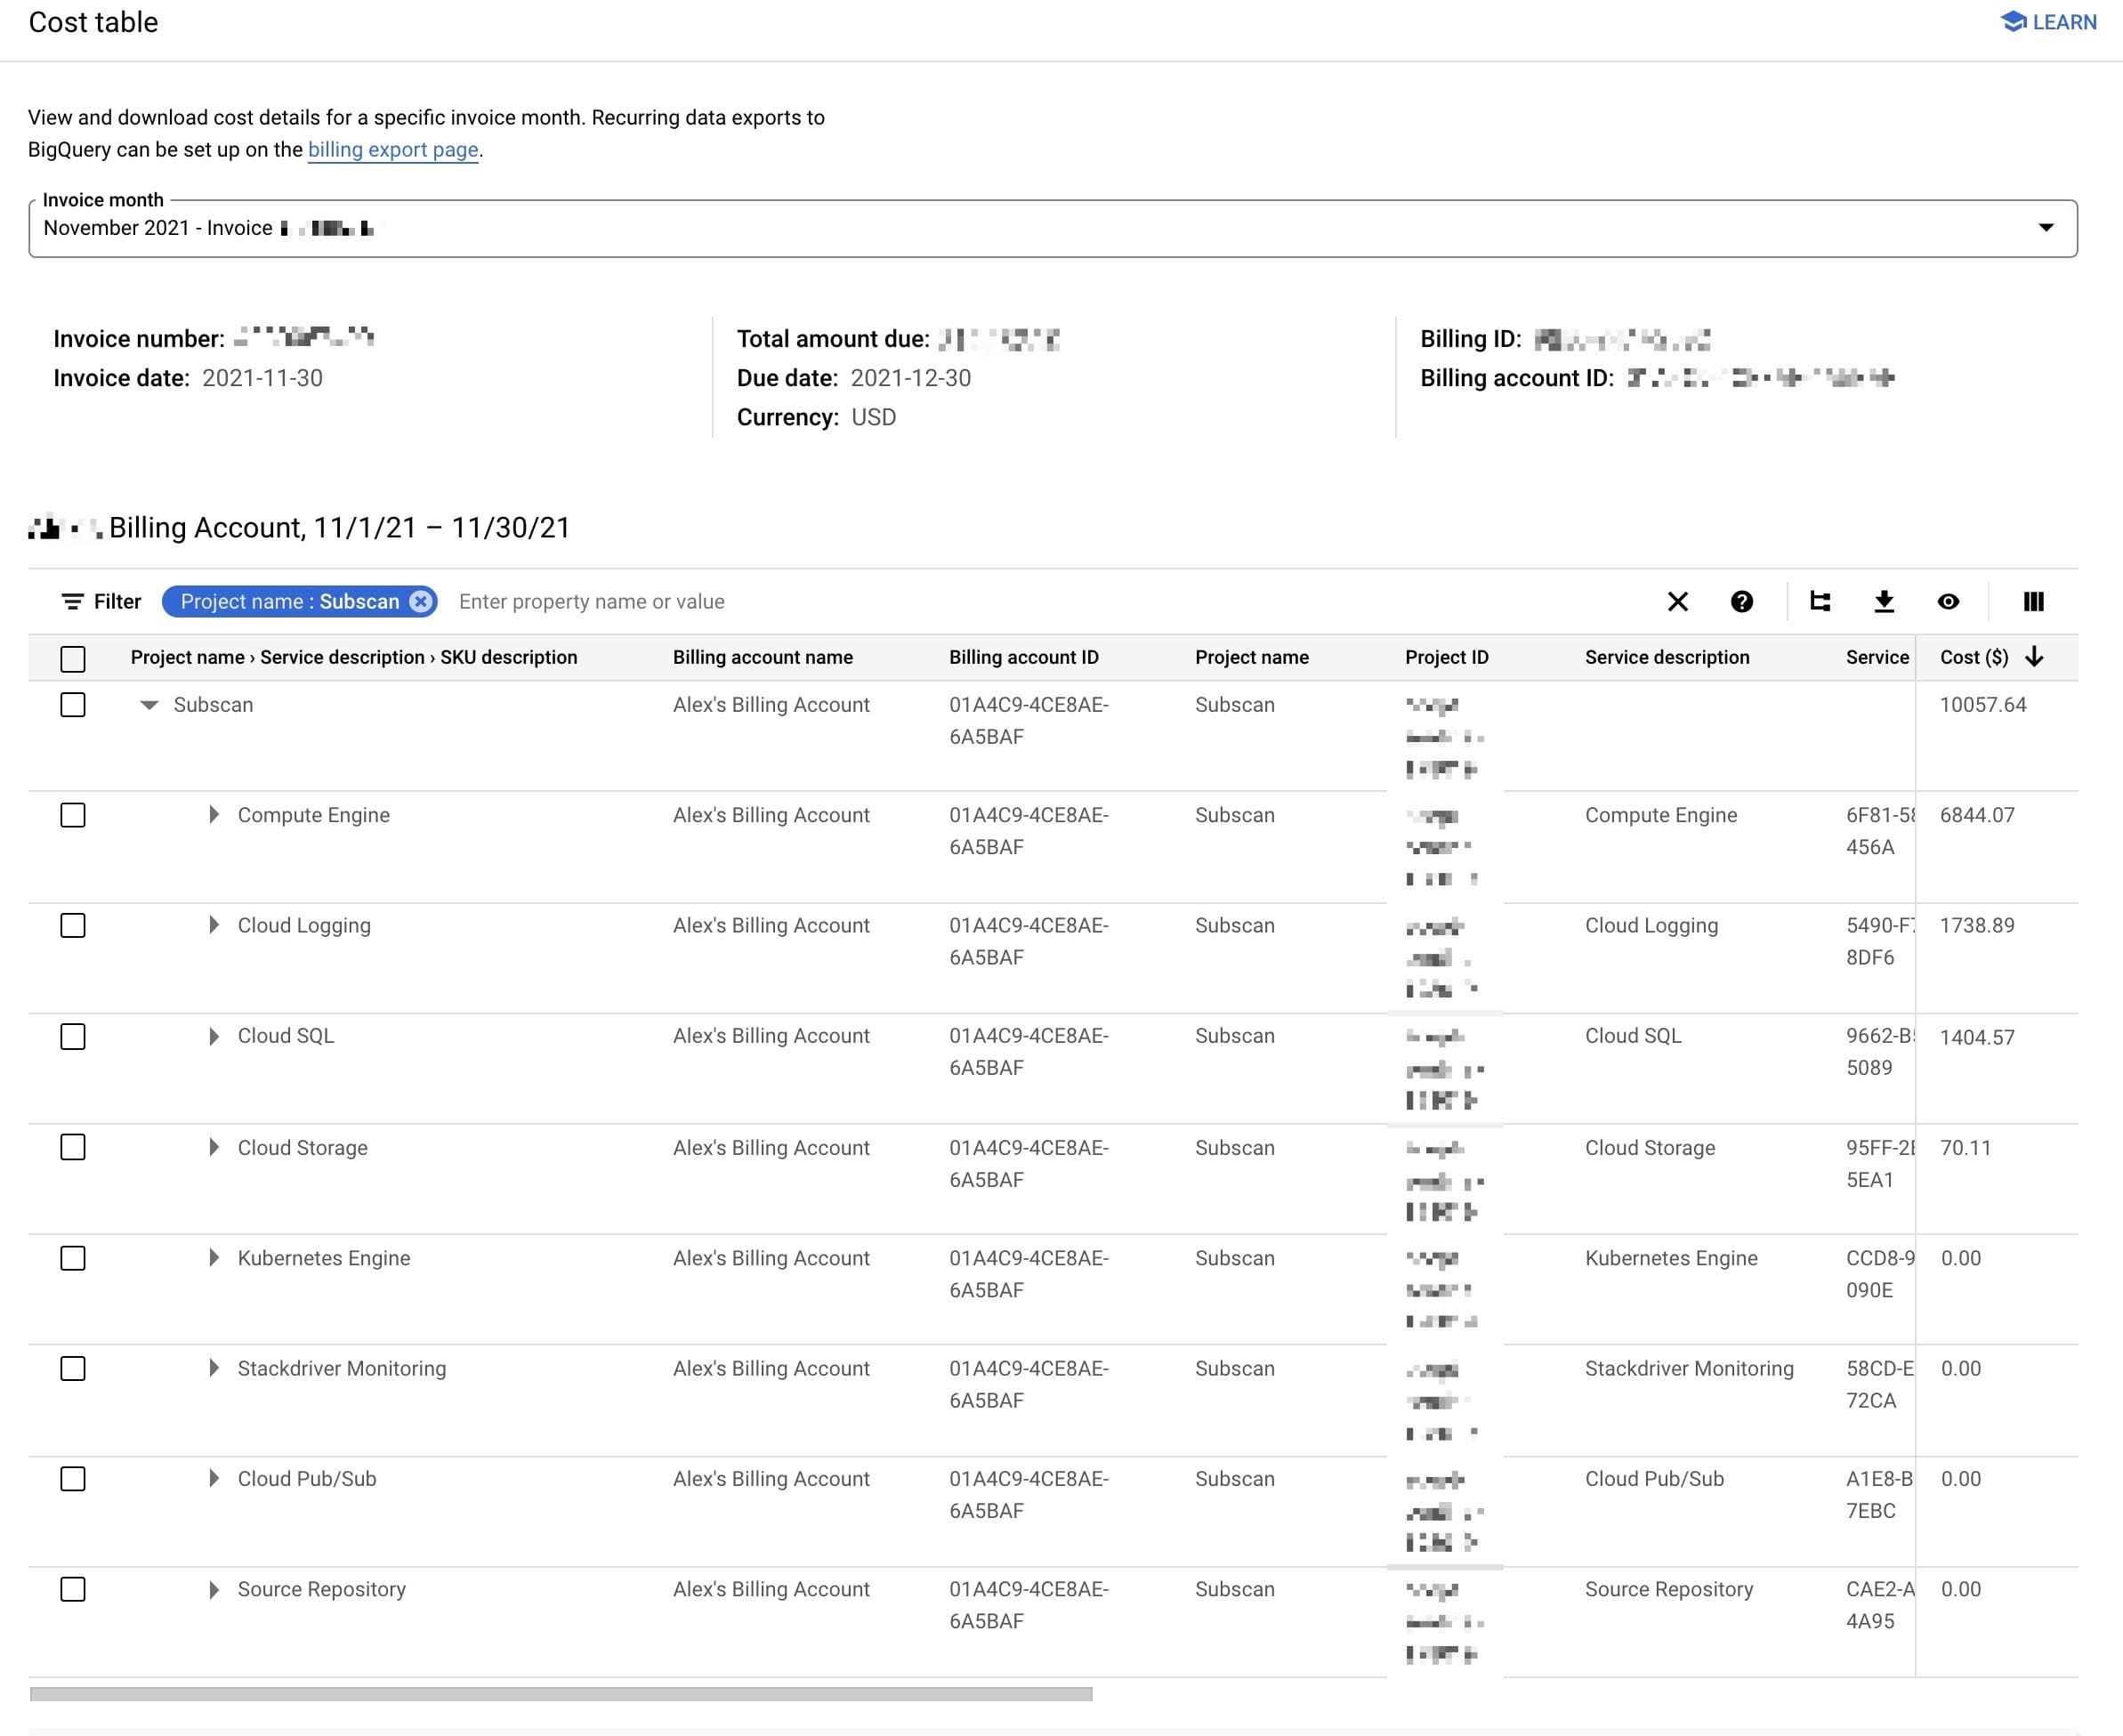Screen dimensions: 2123x1736
Task: Tick the Compute Engine row checkbox
Action: click(73, 815)
